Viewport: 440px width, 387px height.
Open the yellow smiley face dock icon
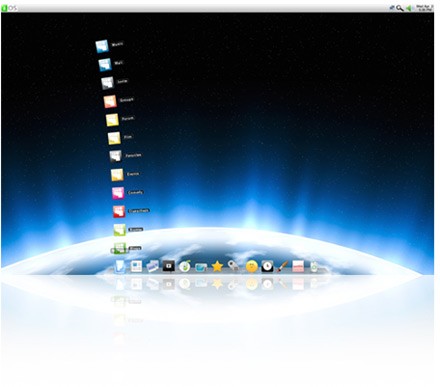tap(252, 266)
